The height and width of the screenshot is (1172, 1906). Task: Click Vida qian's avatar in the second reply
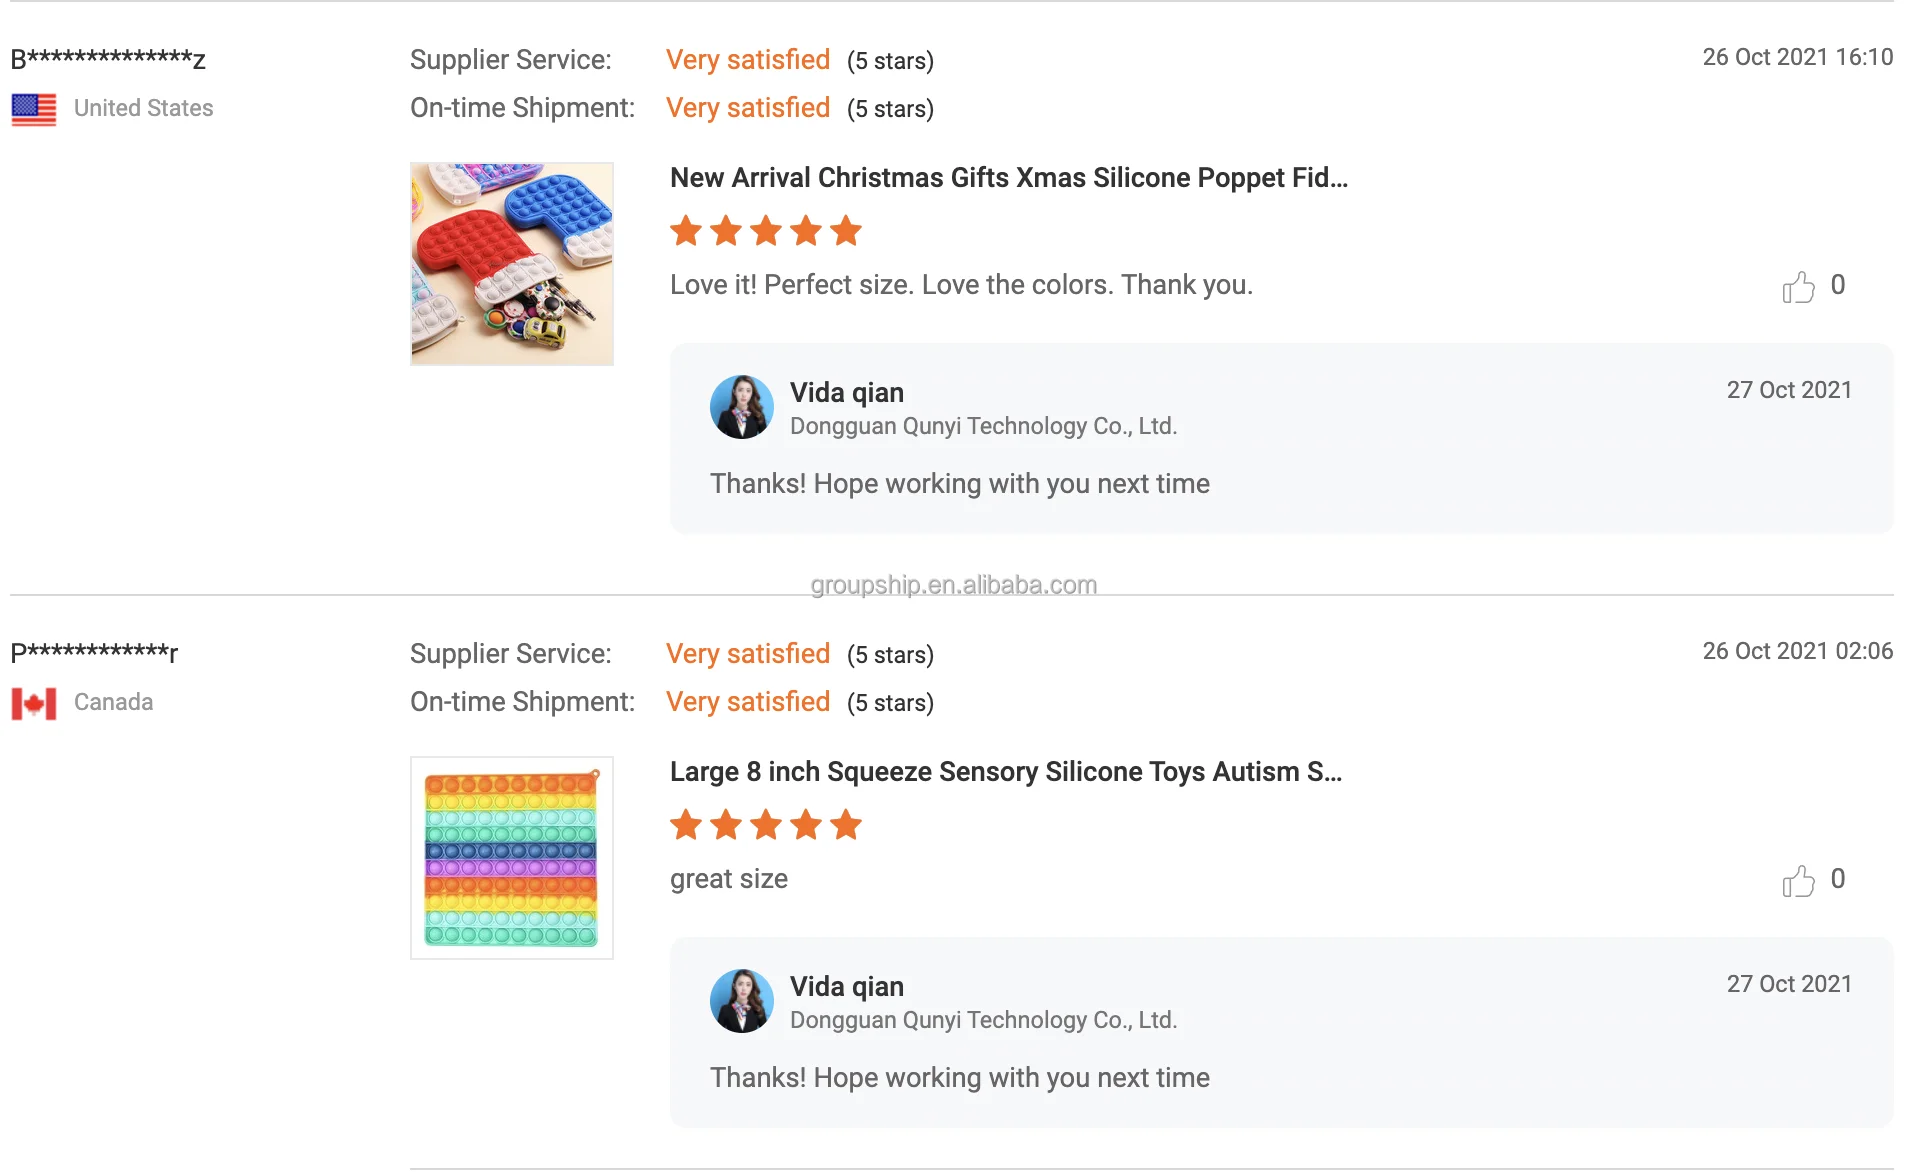[742, 1001]
